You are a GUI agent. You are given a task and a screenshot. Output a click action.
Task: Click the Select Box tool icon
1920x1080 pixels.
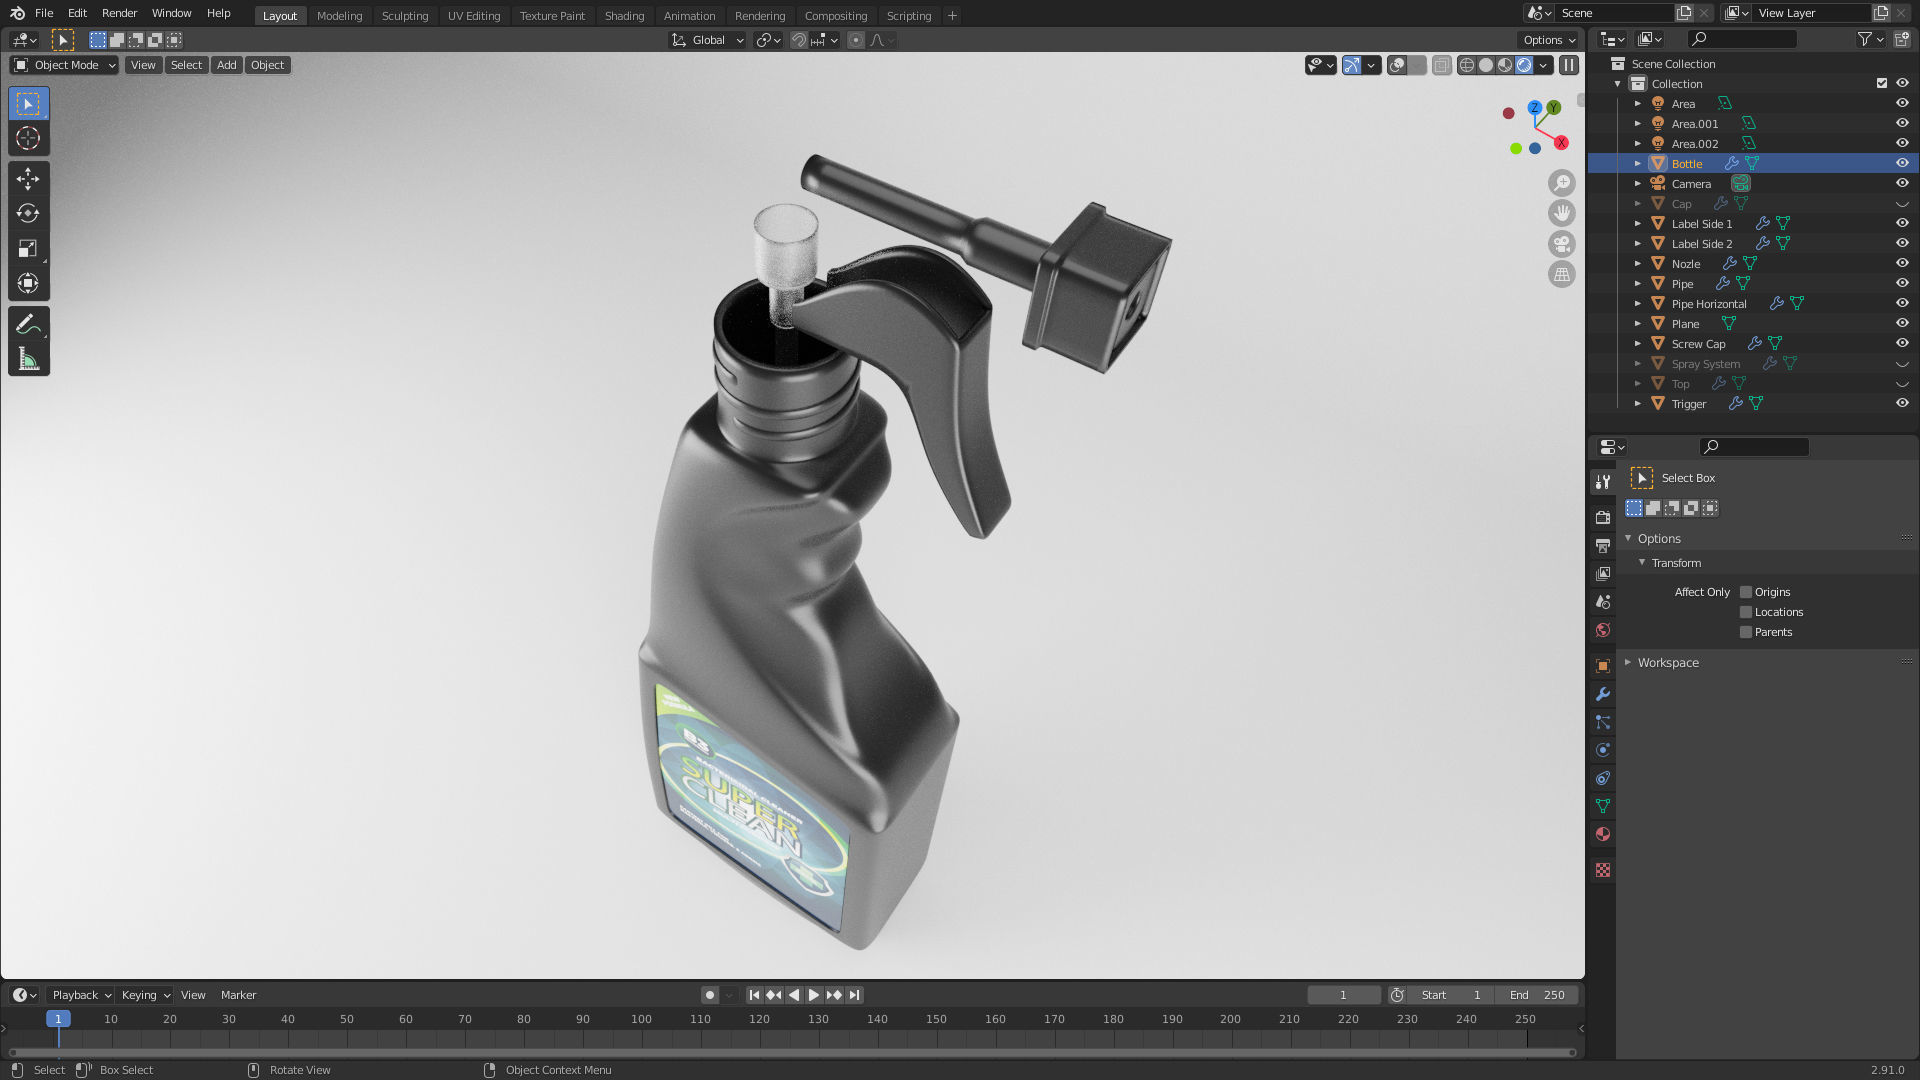(x=28, y=104)
